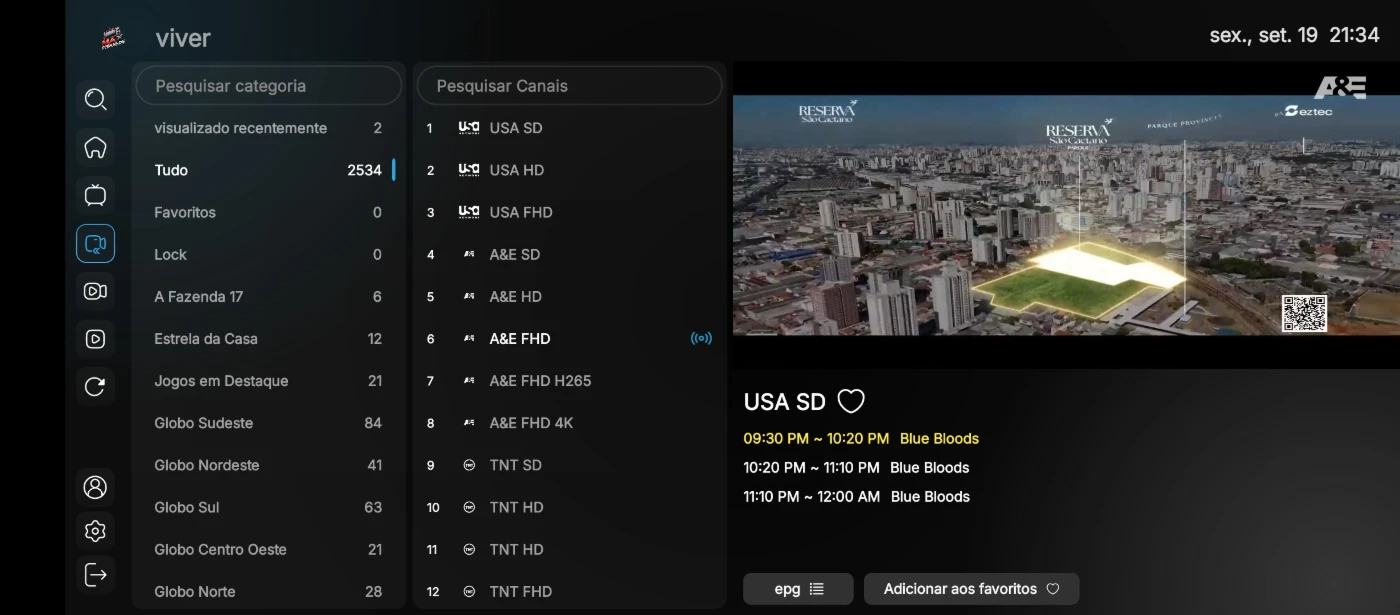Select channel 12 TNT FHD
This screenshot has width=1400, height=615.
[569, 591]
